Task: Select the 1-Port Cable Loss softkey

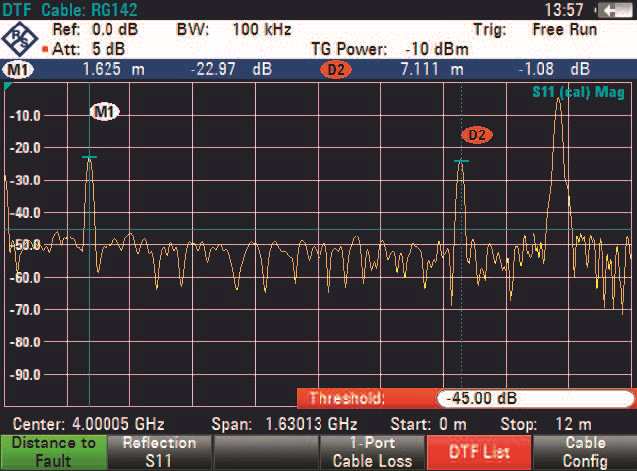Action: click(372, 452)
